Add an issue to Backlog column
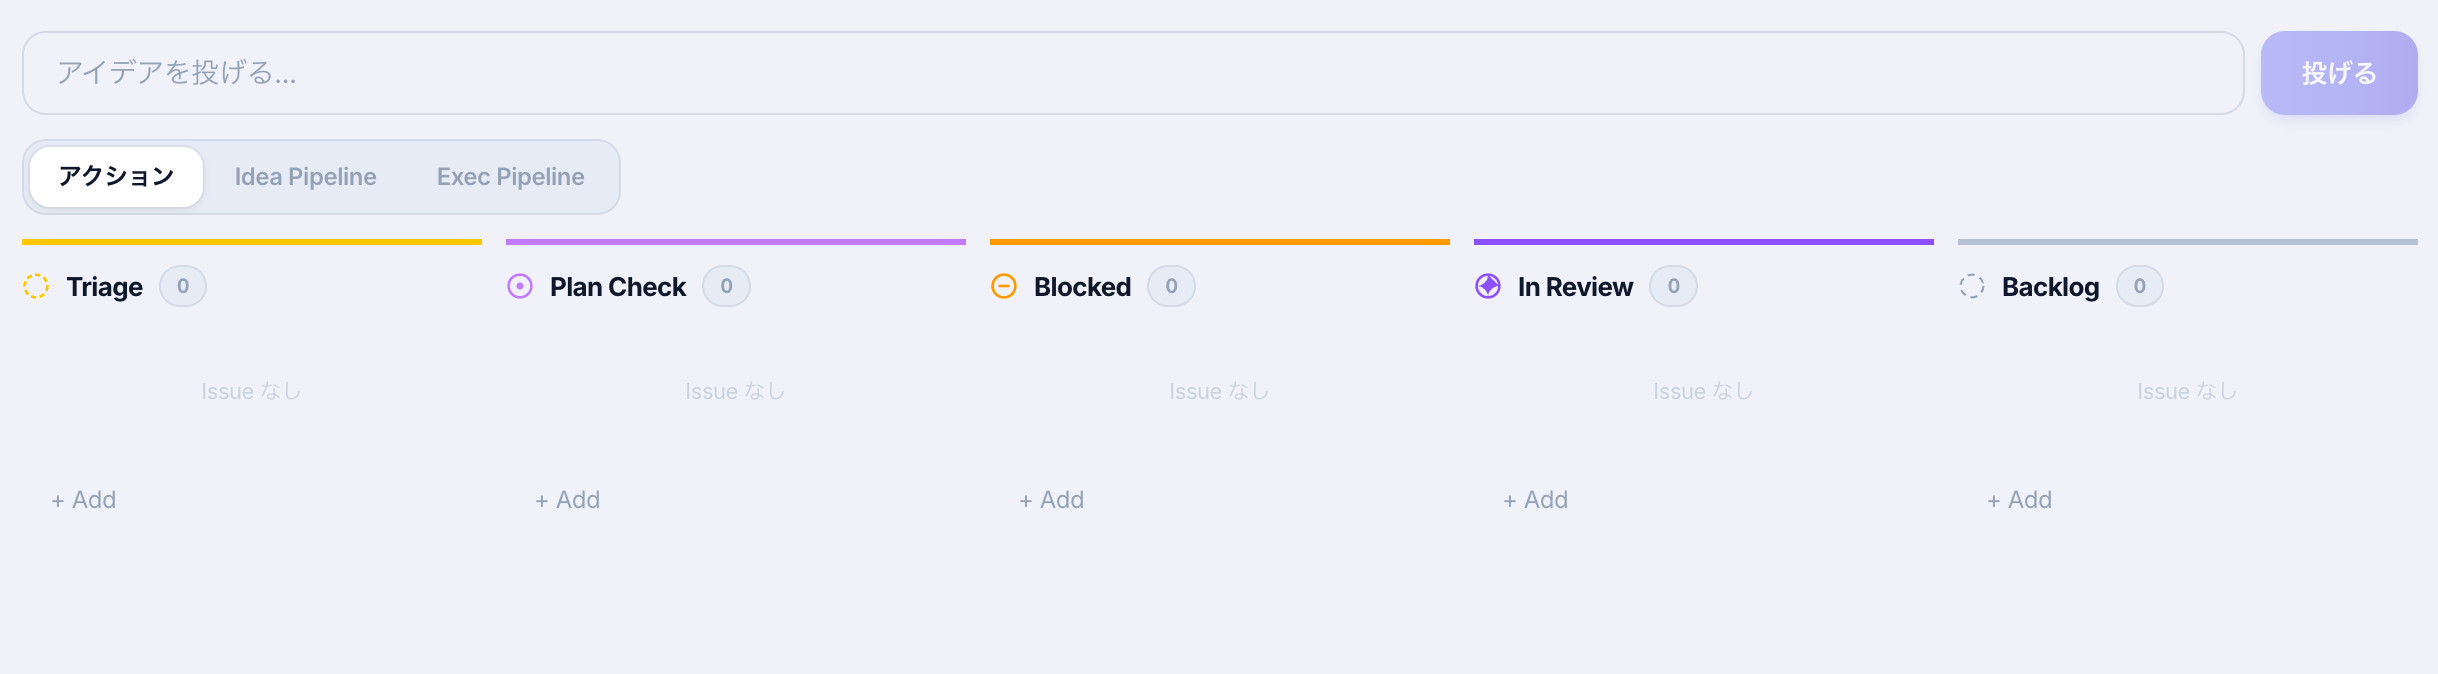 point(2020,500)
